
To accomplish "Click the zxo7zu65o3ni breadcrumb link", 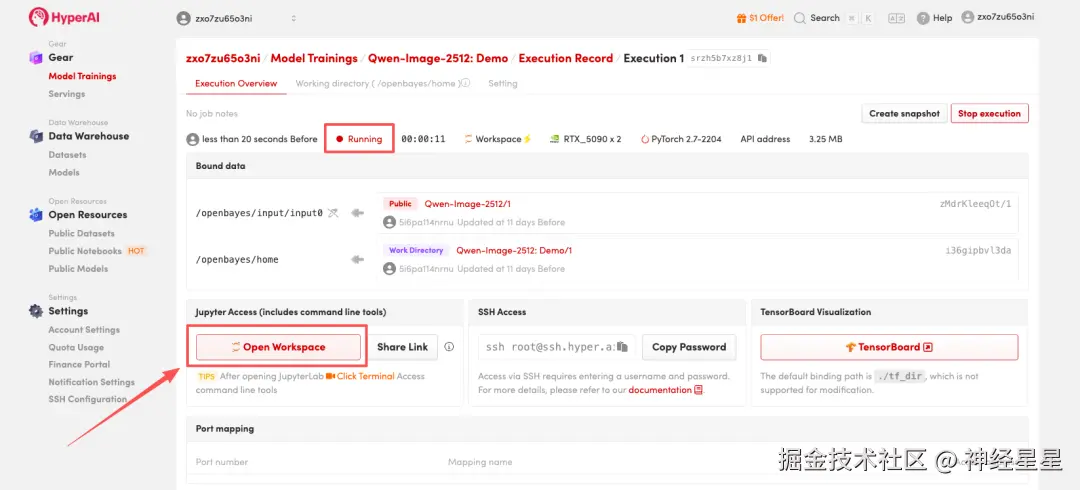I will point(223,59).
